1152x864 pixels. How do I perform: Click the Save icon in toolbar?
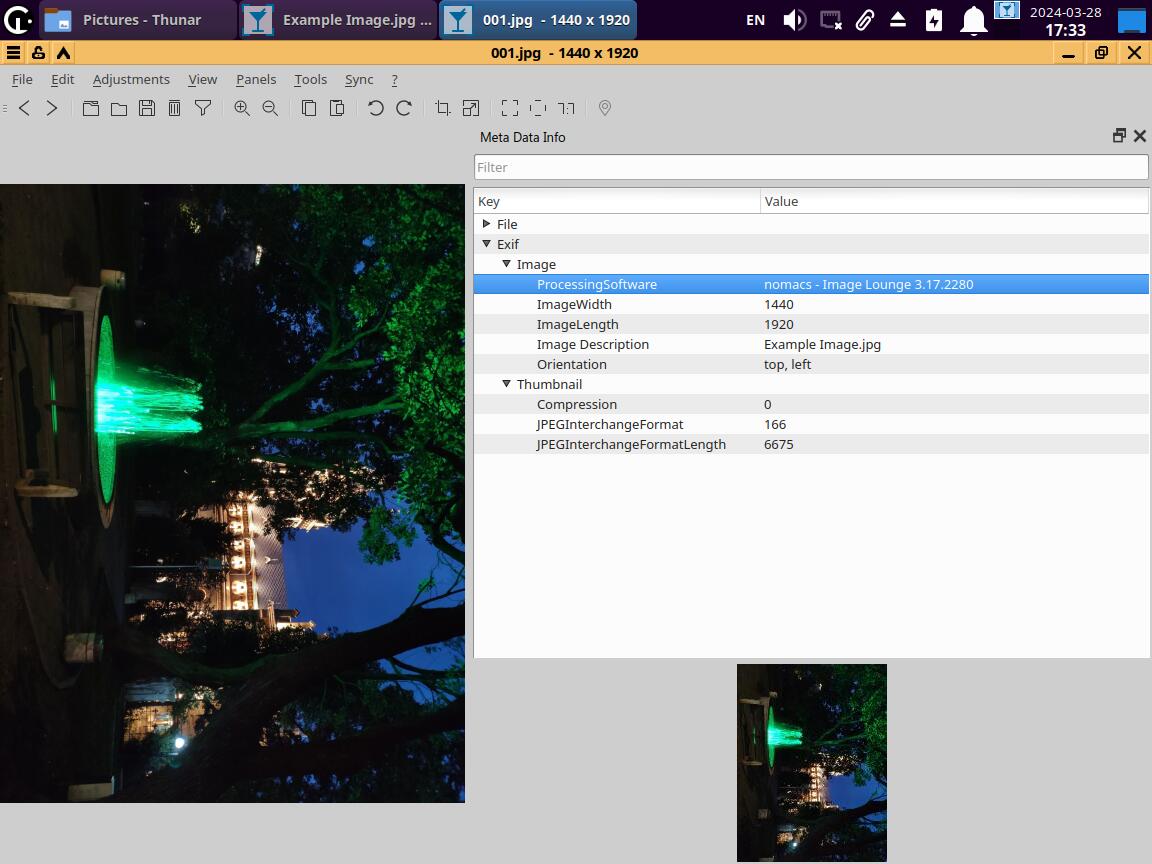147,108
